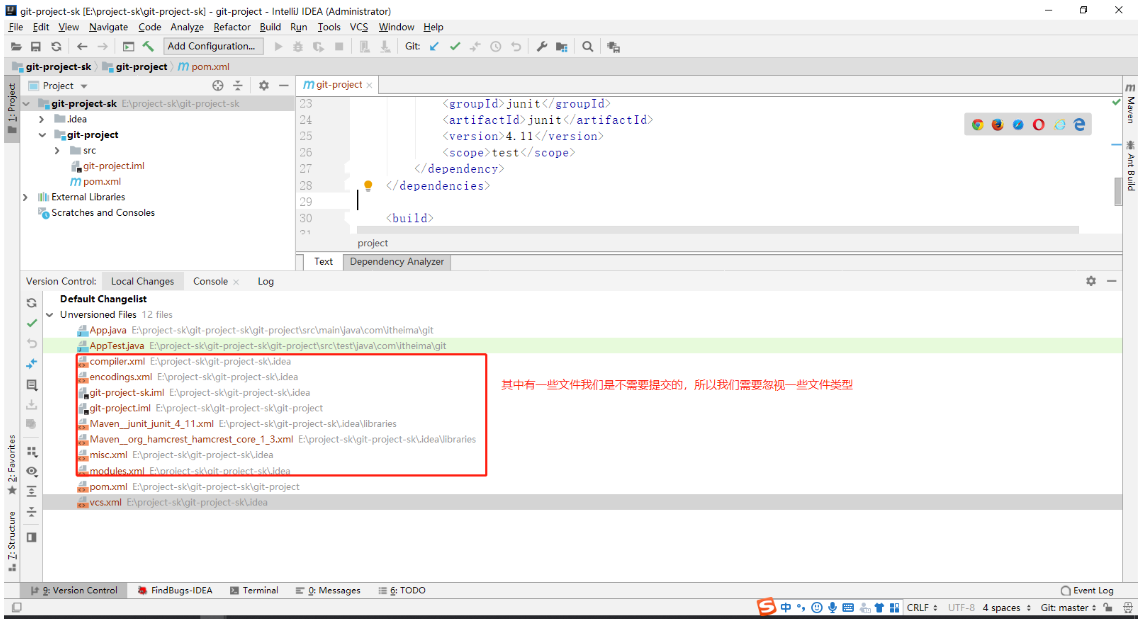The width and height of the screenshot is (1144, 619).
Task: Click the Build project hammer icon
Action: pyautogui.click(x=149, y=46)
